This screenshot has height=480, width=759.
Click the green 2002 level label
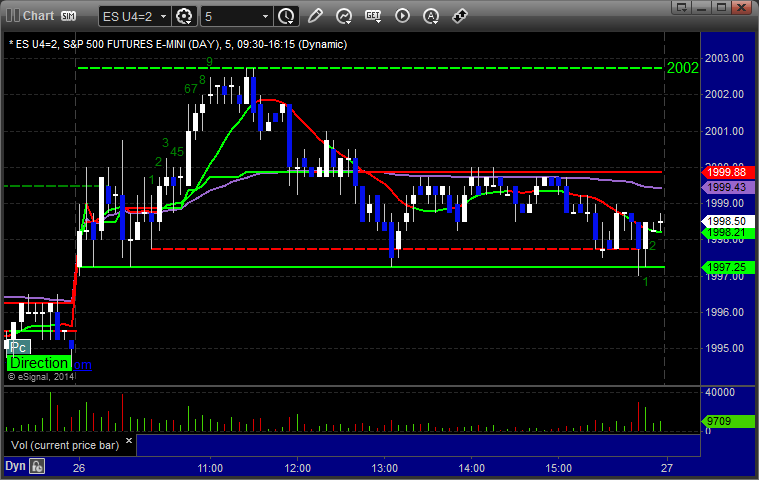(683, 68)
